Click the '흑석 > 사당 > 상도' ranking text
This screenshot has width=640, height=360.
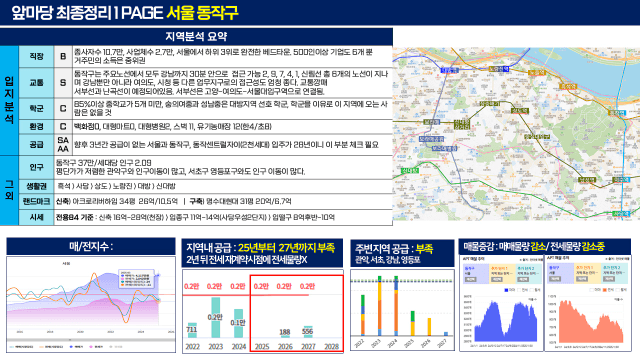pyautogui.click(x=116, y=186)
